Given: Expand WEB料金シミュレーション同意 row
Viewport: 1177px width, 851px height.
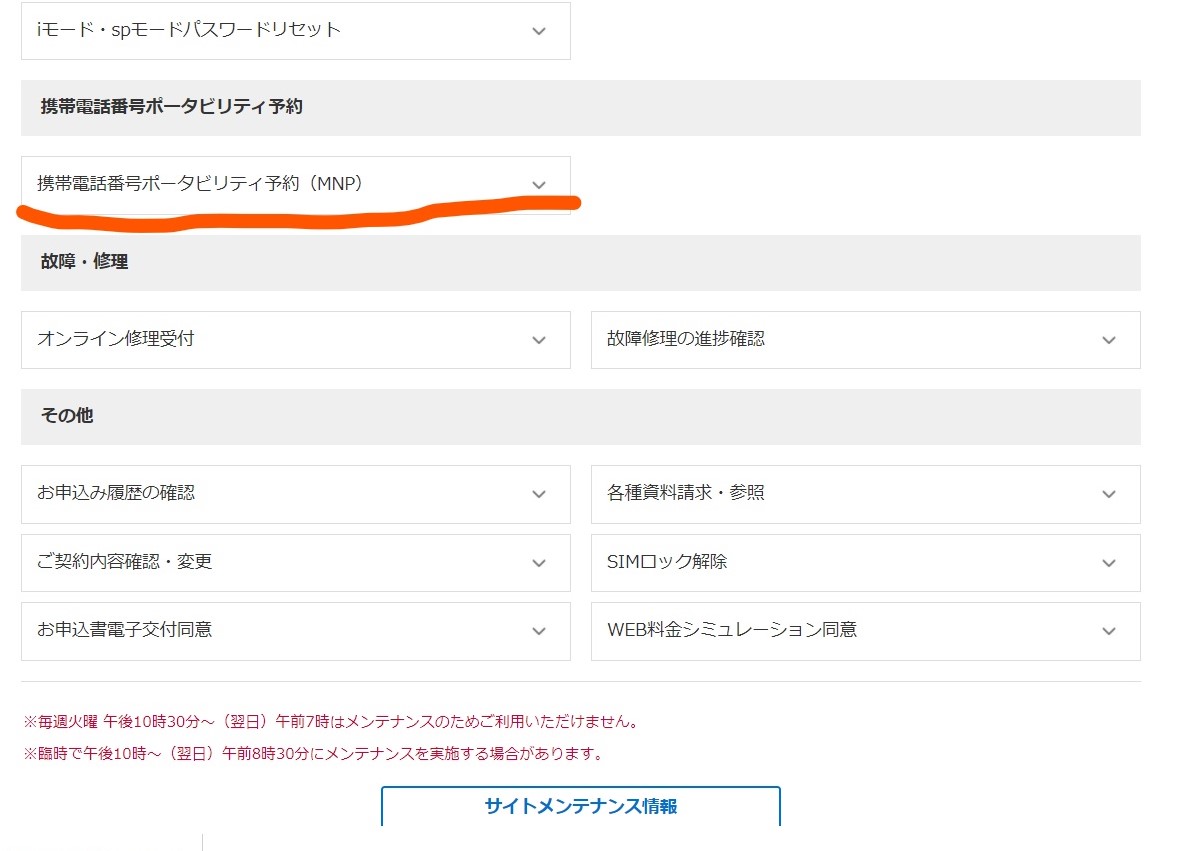Looking at the screenshot, I should point(865,631).
